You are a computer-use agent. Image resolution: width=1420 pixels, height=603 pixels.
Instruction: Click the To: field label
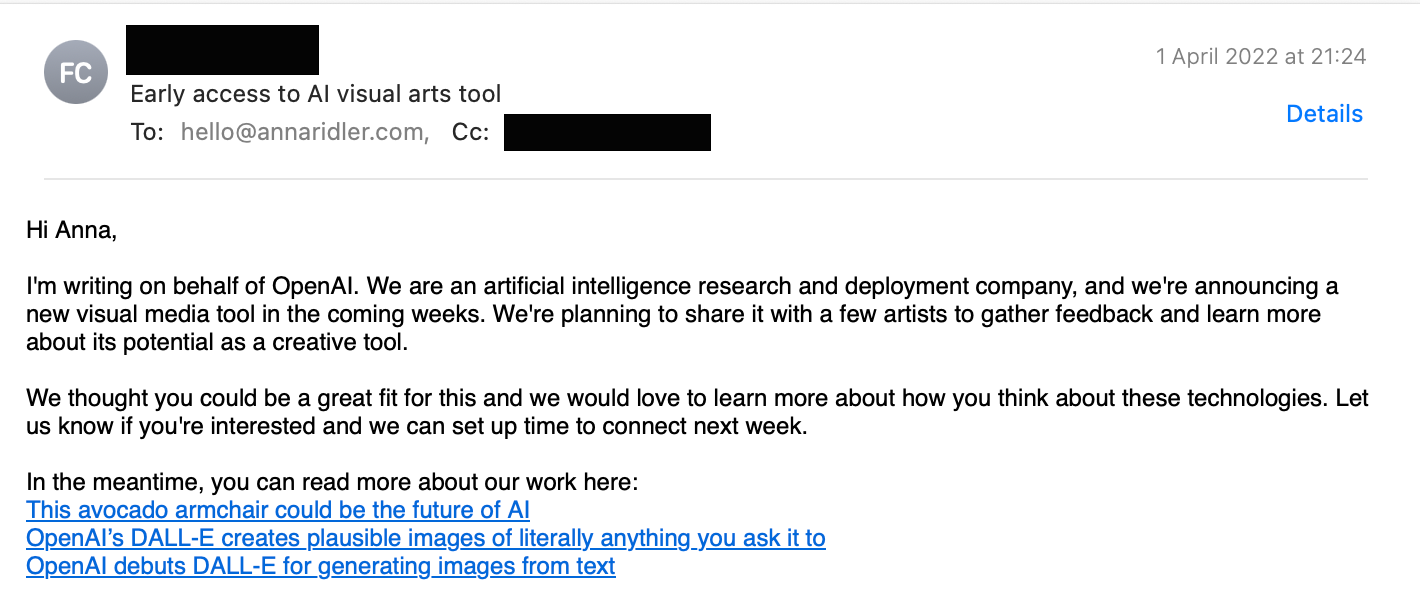point(147,132)
